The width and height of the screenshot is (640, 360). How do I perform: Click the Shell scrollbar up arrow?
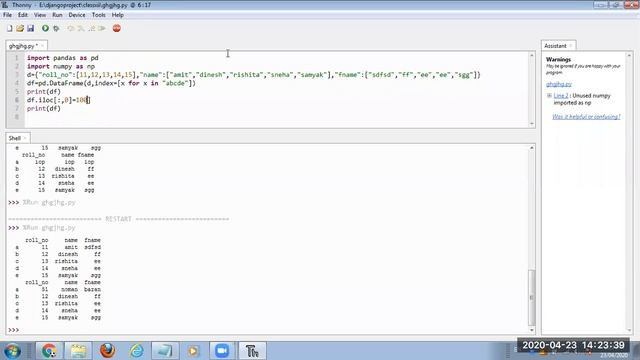[x=532, y=148]
